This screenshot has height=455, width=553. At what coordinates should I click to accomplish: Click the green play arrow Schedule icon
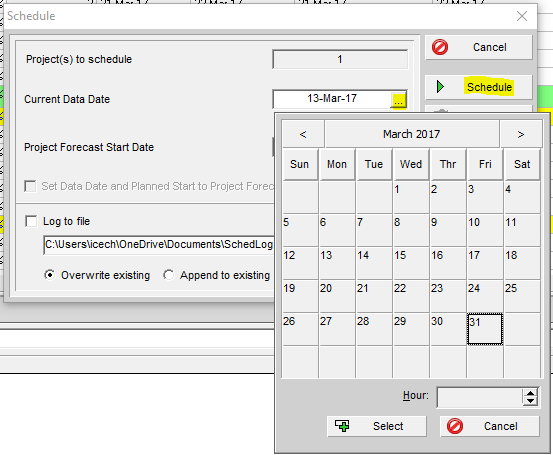pos(440,86)
